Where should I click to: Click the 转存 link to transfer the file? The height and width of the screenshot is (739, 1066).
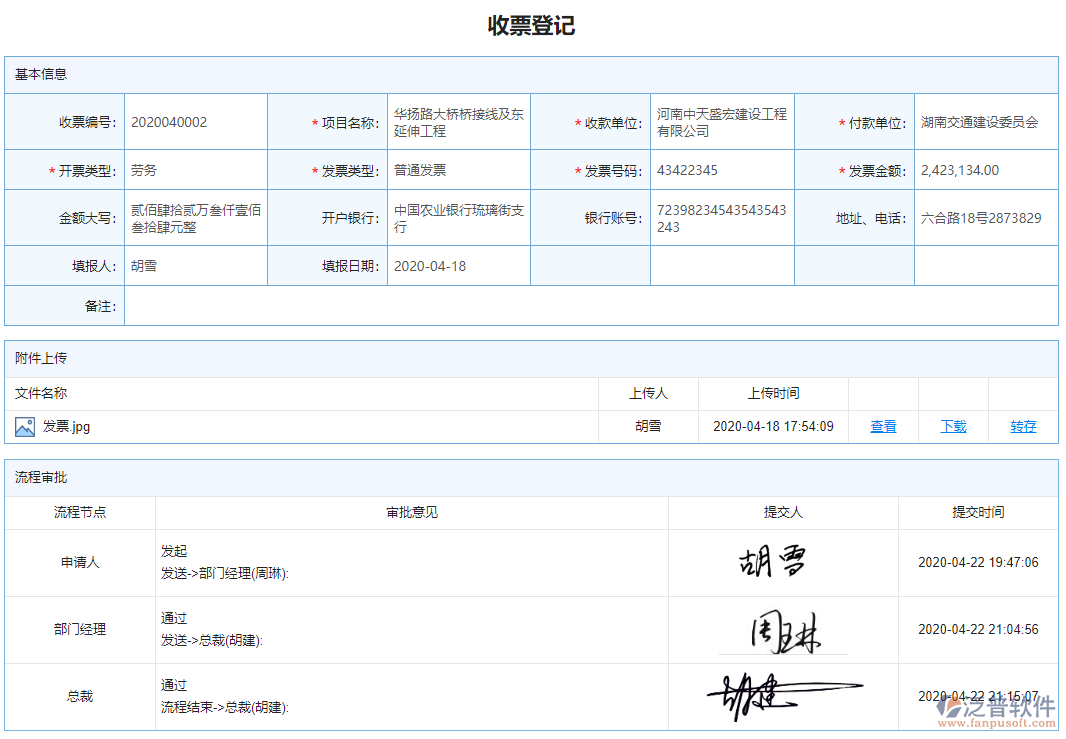point(1022,426)
